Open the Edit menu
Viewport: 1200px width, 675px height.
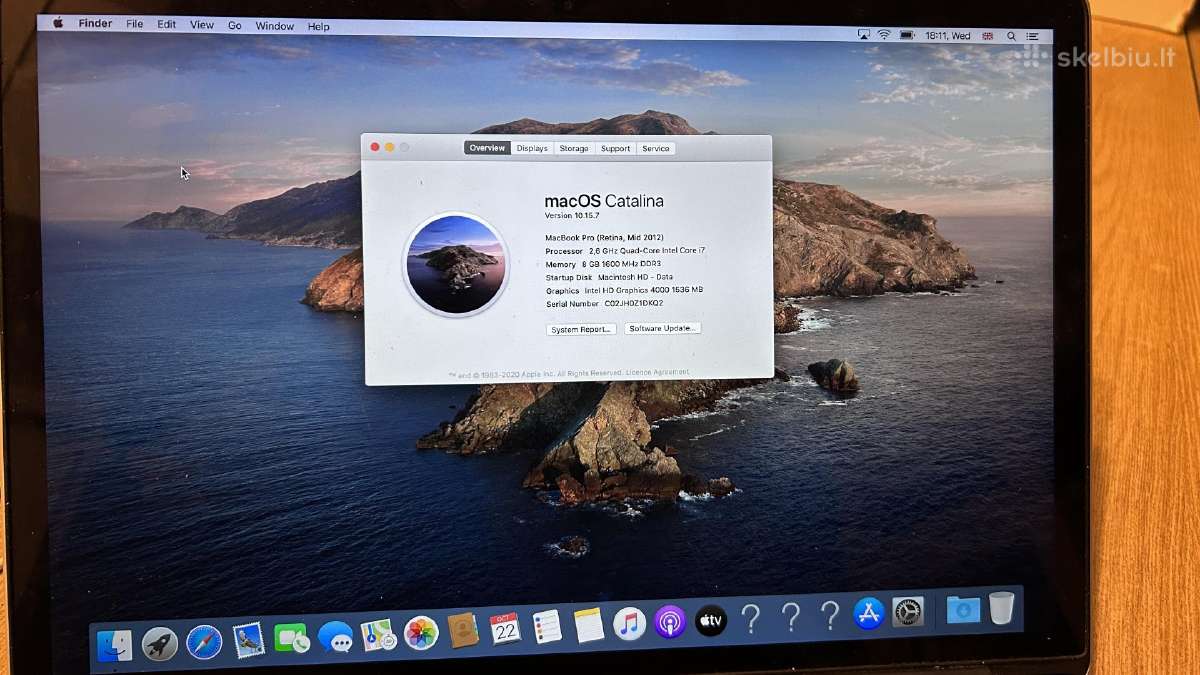click(167, 24)
